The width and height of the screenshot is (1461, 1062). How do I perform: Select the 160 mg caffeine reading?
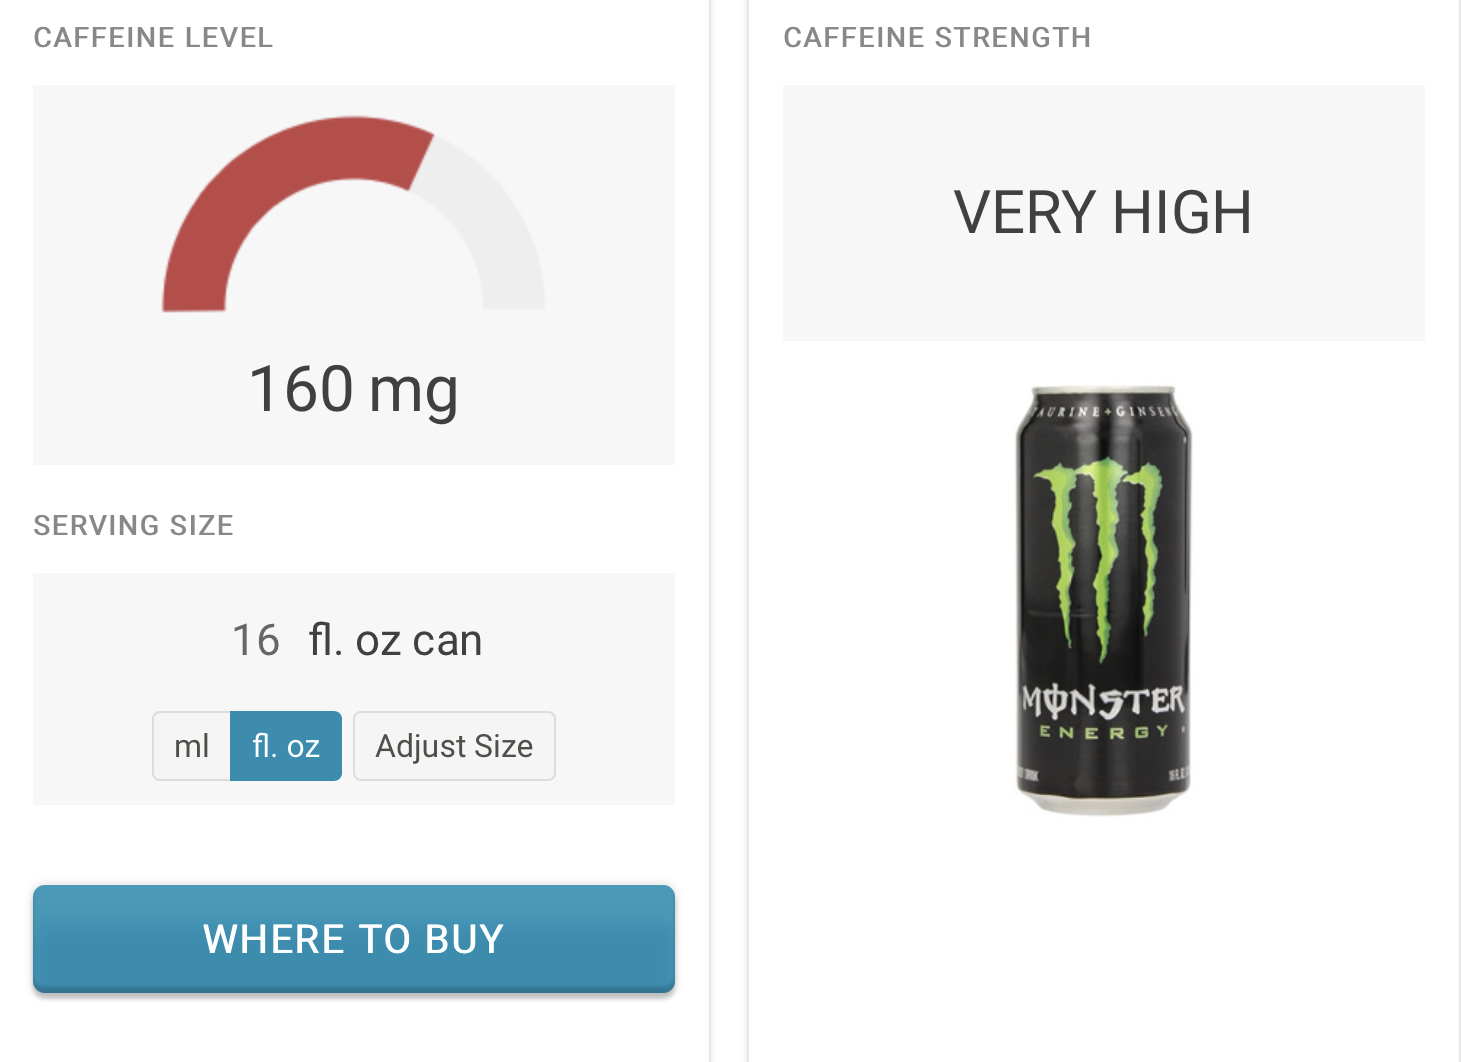point(353,389)
